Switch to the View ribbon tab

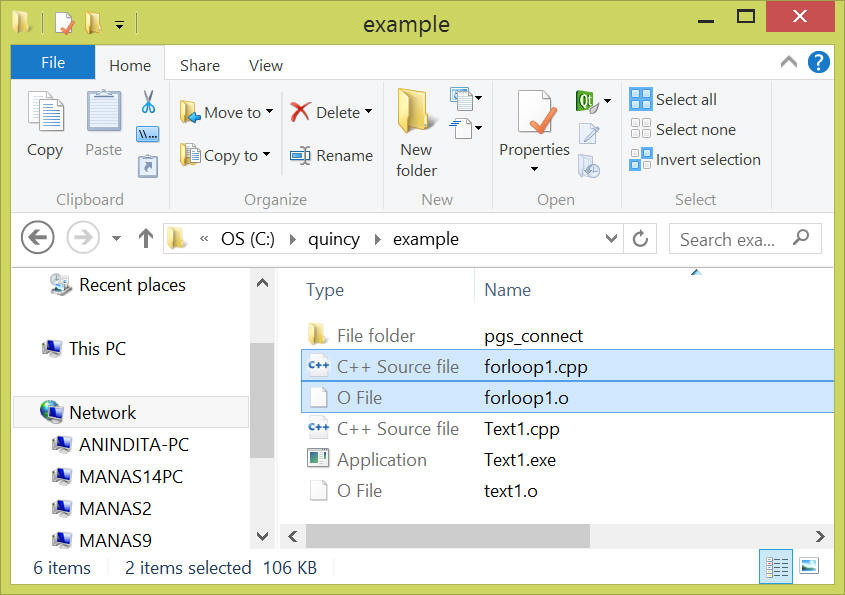click(x=265, y=65)
